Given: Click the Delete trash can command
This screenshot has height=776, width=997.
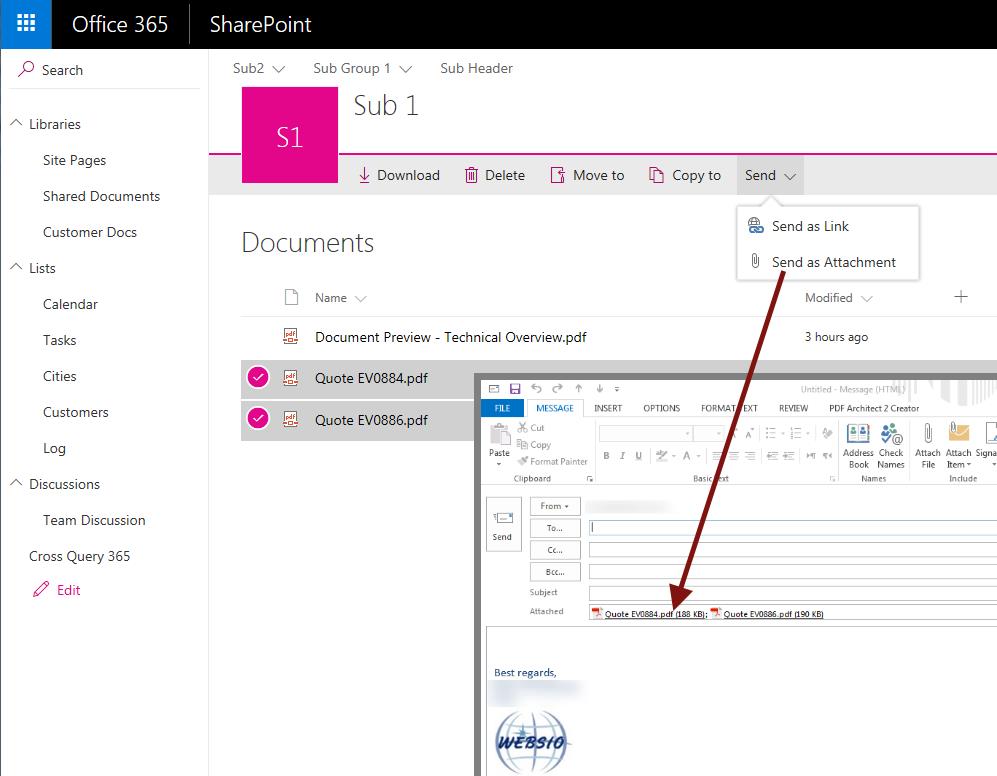Looking at the screenshot, I should click(495, 175).
